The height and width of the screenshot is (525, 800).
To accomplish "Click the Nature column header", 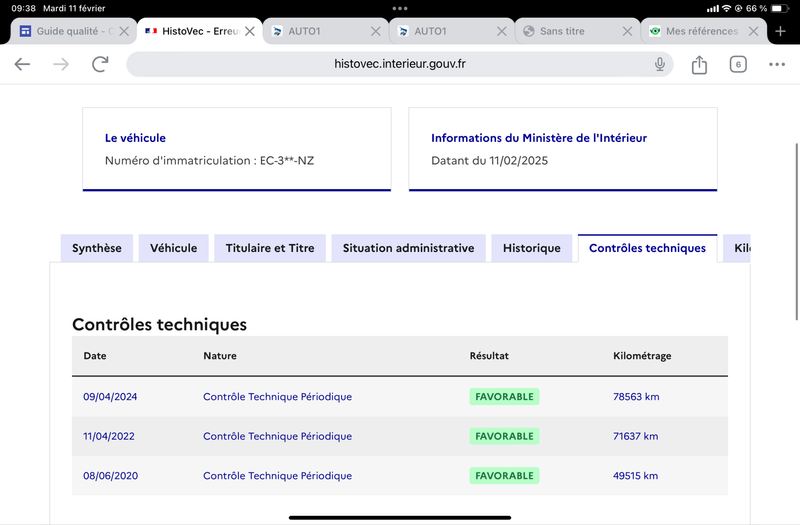I will pos(220,356).
